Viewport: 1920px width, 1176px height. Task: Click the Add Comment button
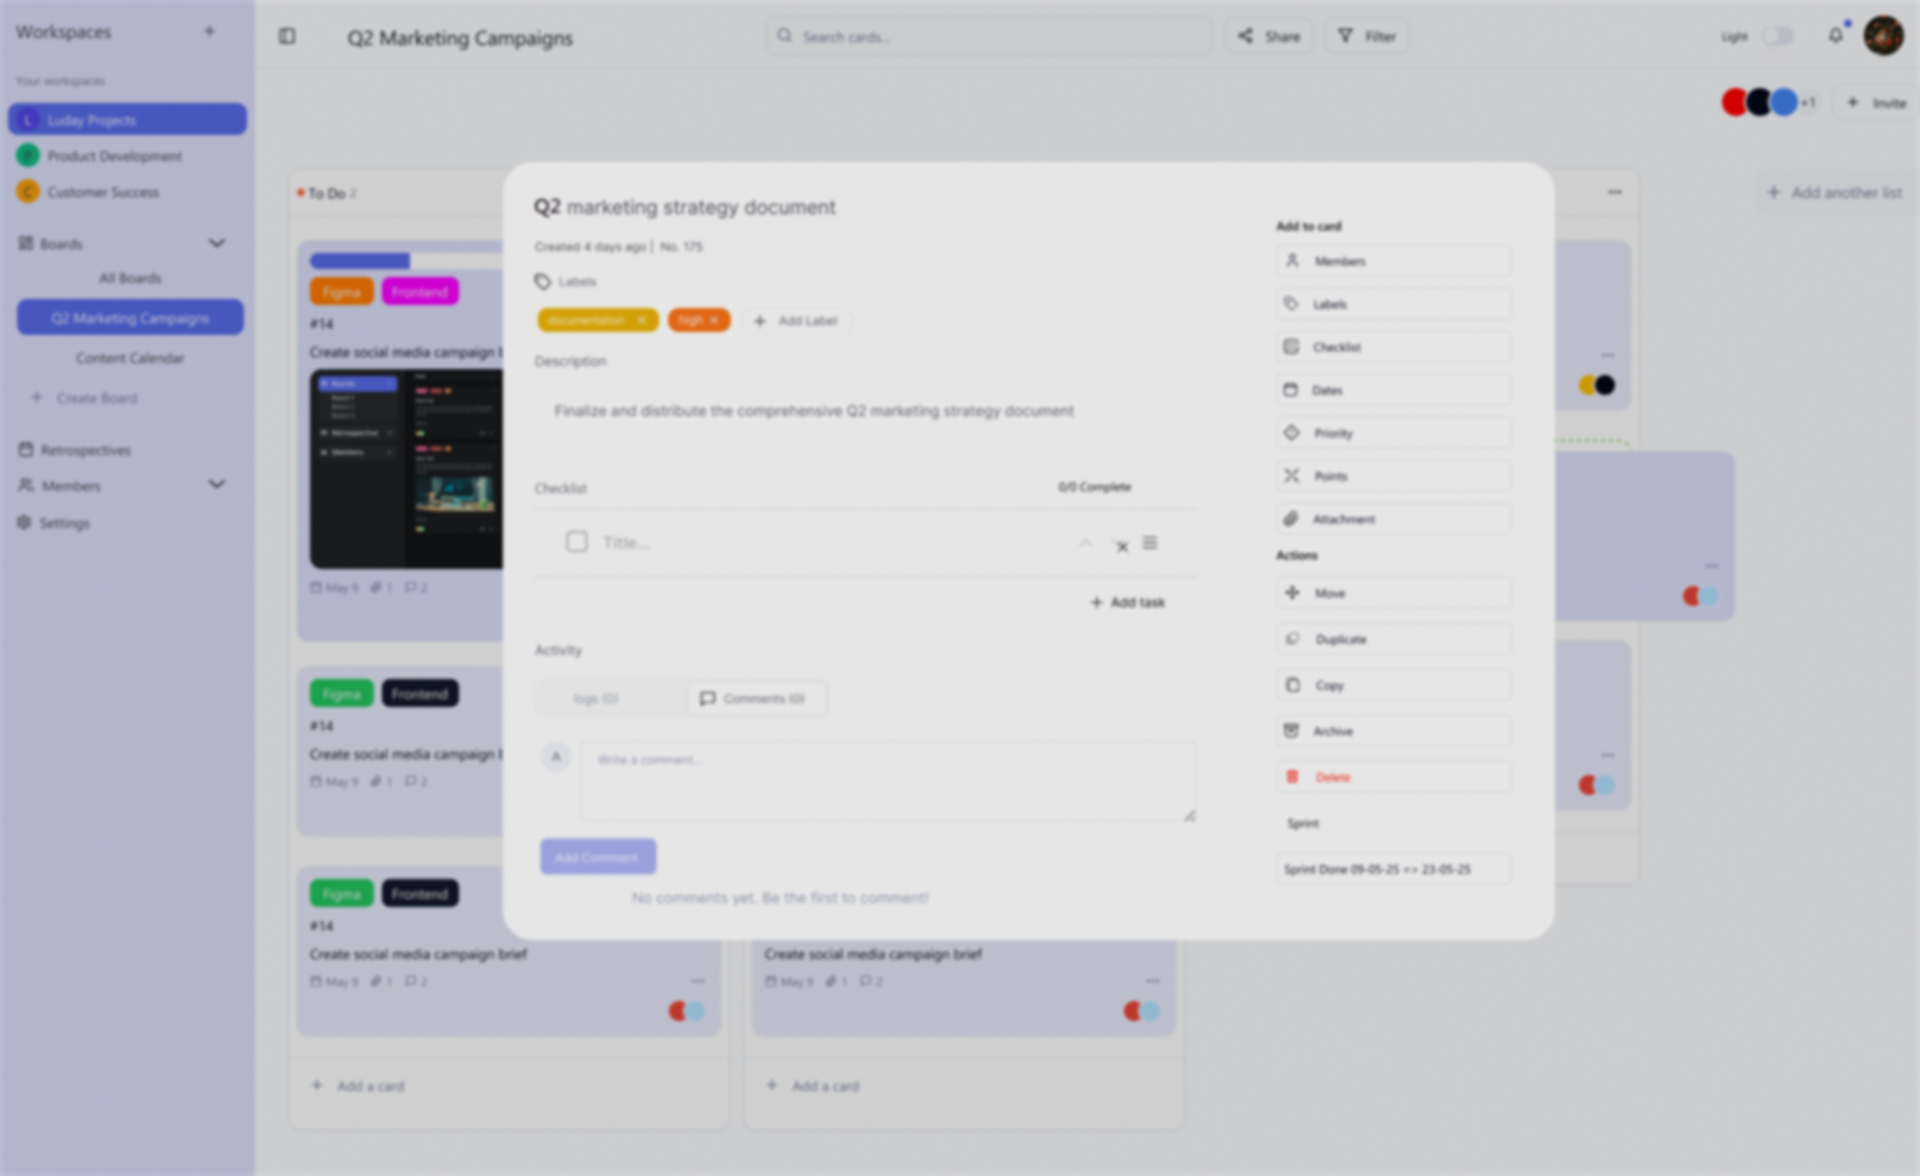597,857
